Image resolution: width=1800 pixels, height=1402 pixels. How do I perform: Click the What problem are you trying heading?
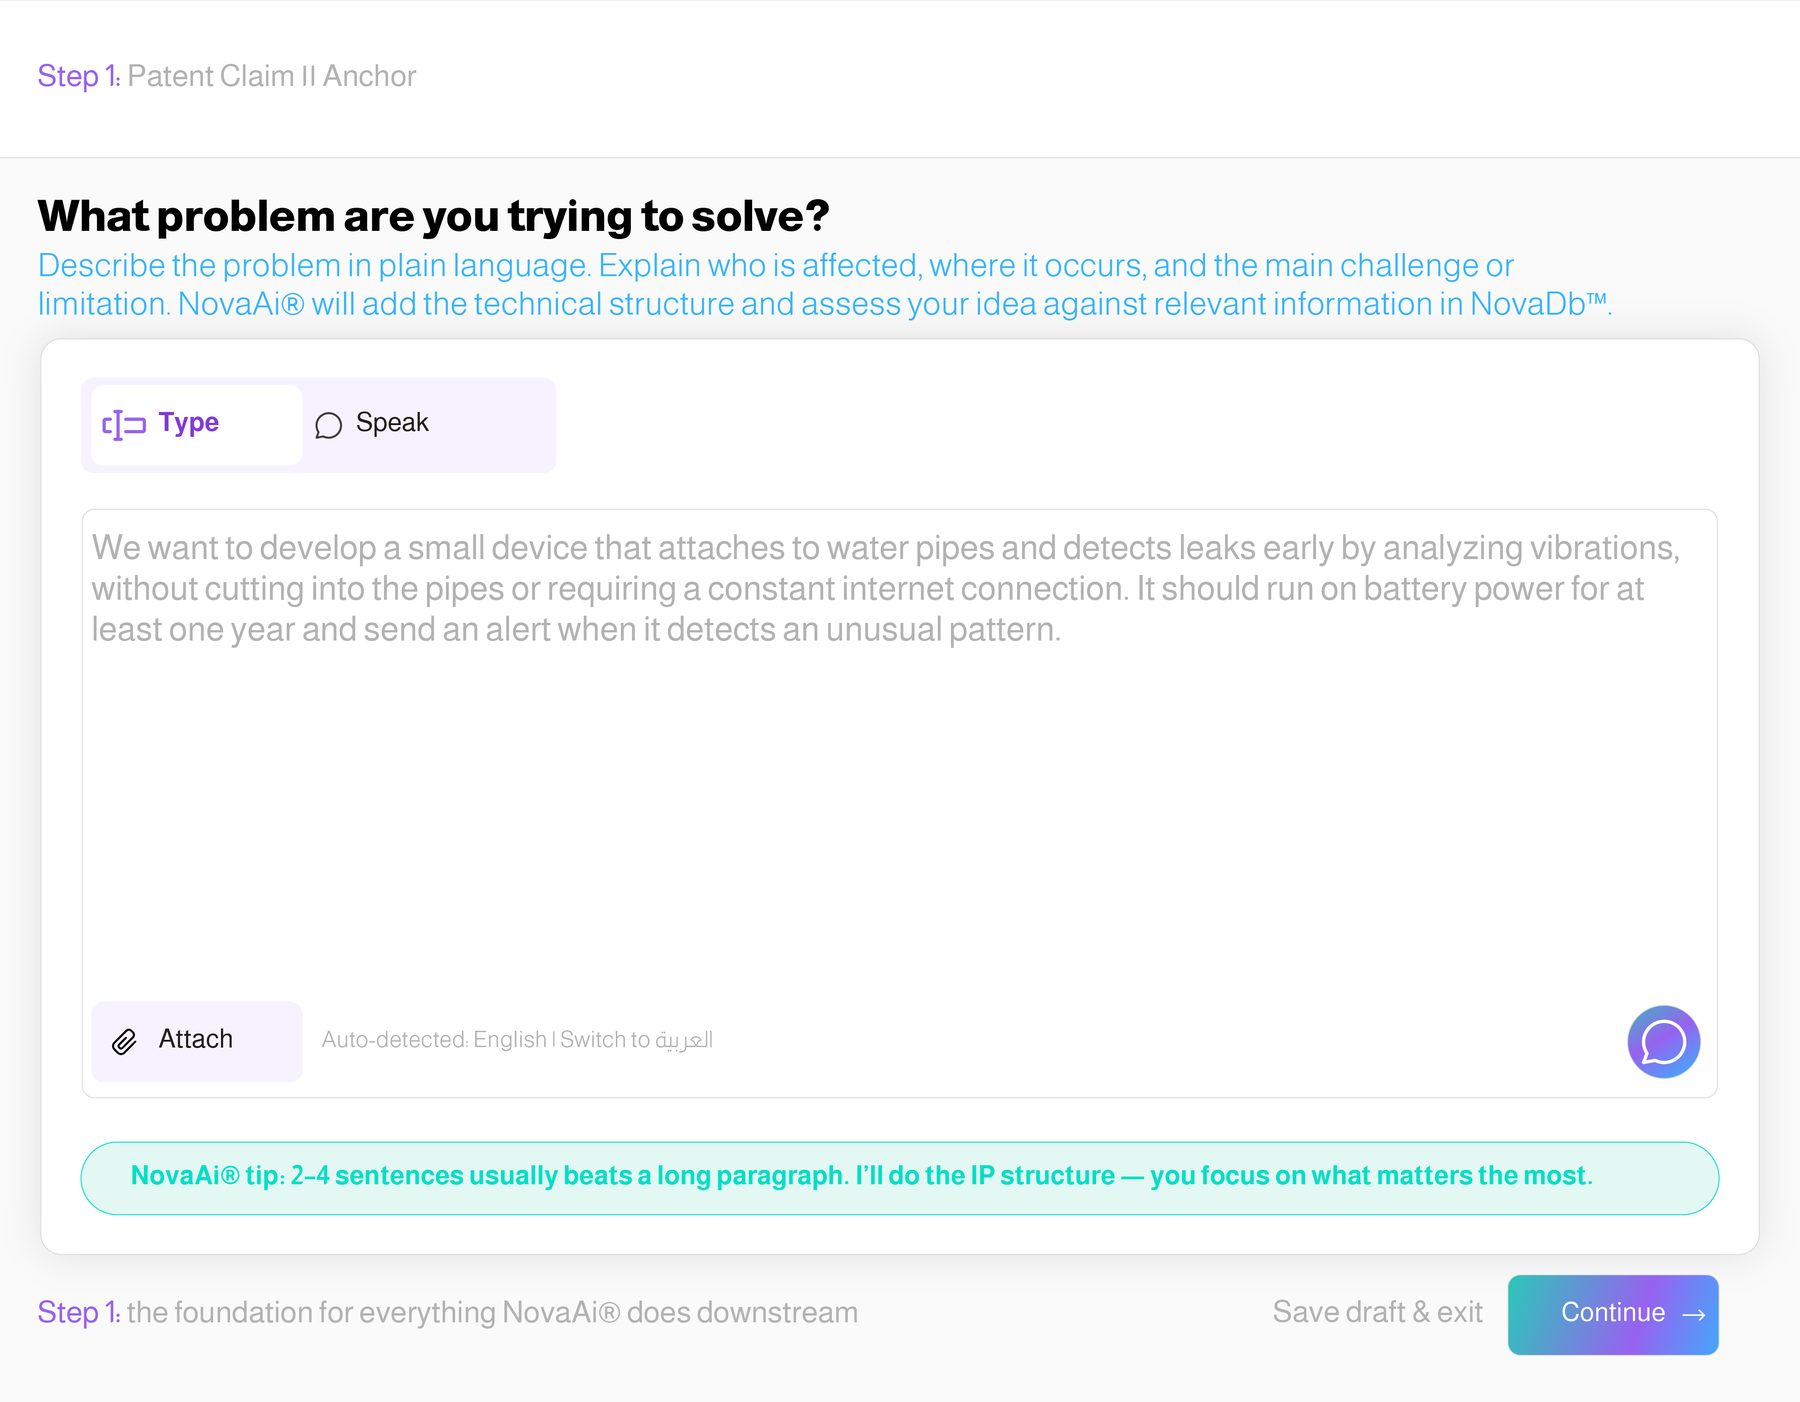[x=433, y=216]
